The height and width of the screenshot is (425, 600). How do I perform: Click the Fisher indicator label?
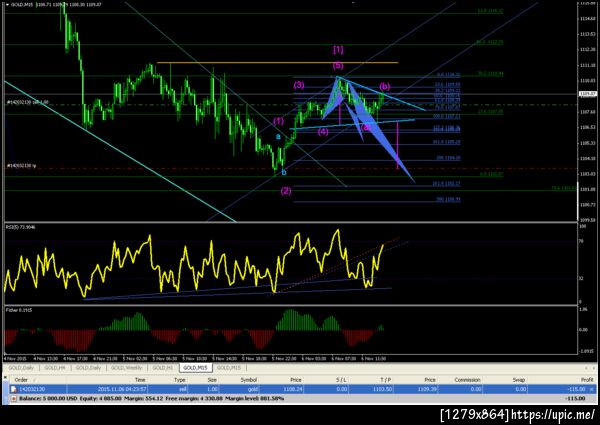pos(19,310)
